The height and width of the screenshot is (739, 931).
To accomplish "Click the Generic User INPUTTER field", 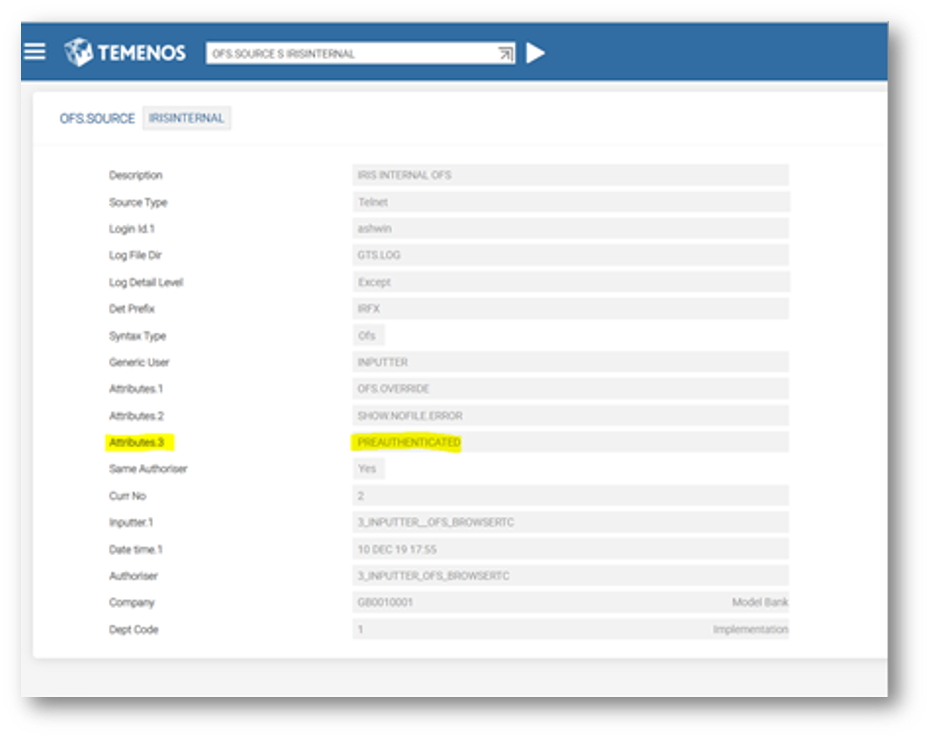I will (x=570, y=362).
